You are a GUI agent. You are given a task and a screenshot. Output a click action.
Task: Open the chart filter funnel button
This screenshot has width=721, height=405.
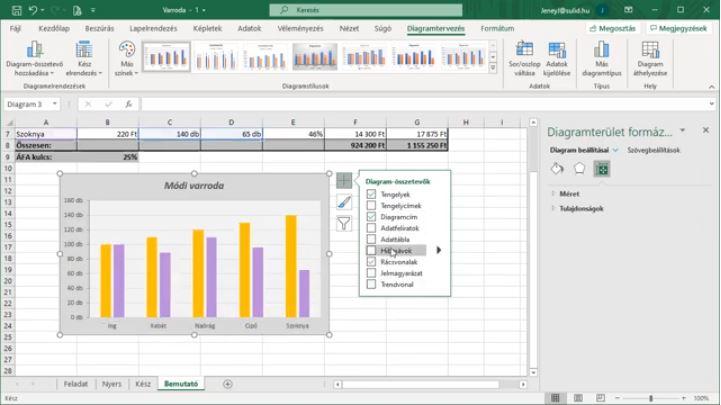click(x=344, y=224)
